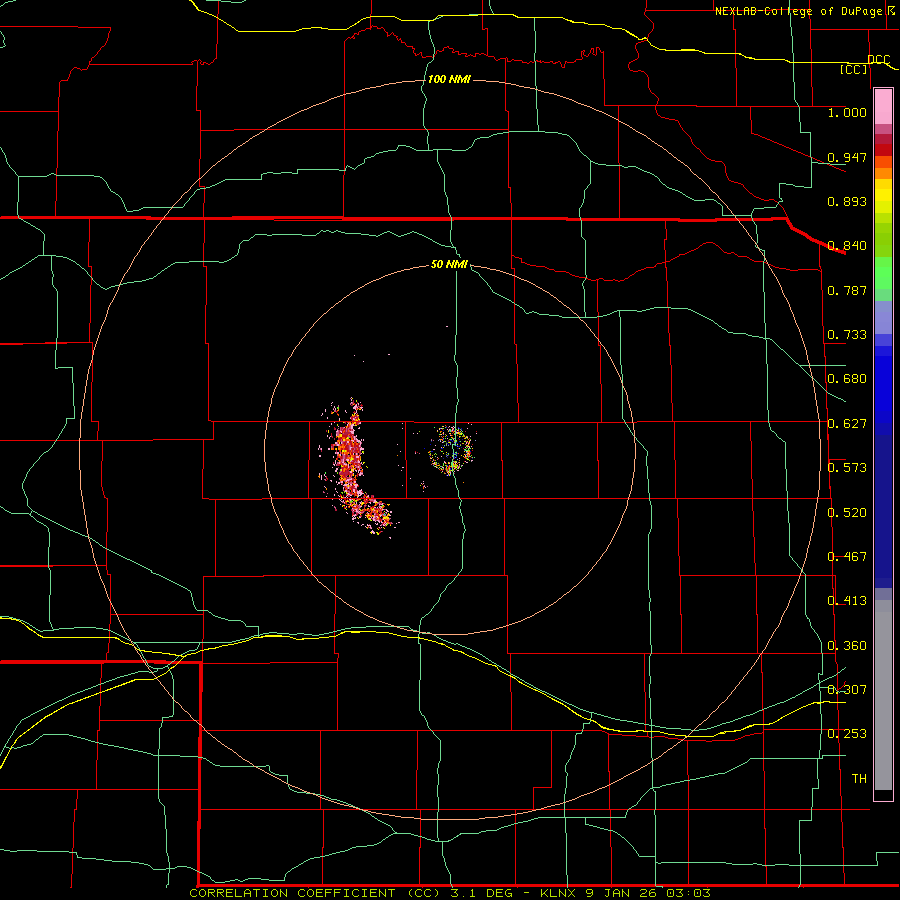
Task: Click the 100 NMI range ring label
Action: (x=449, y=79)
